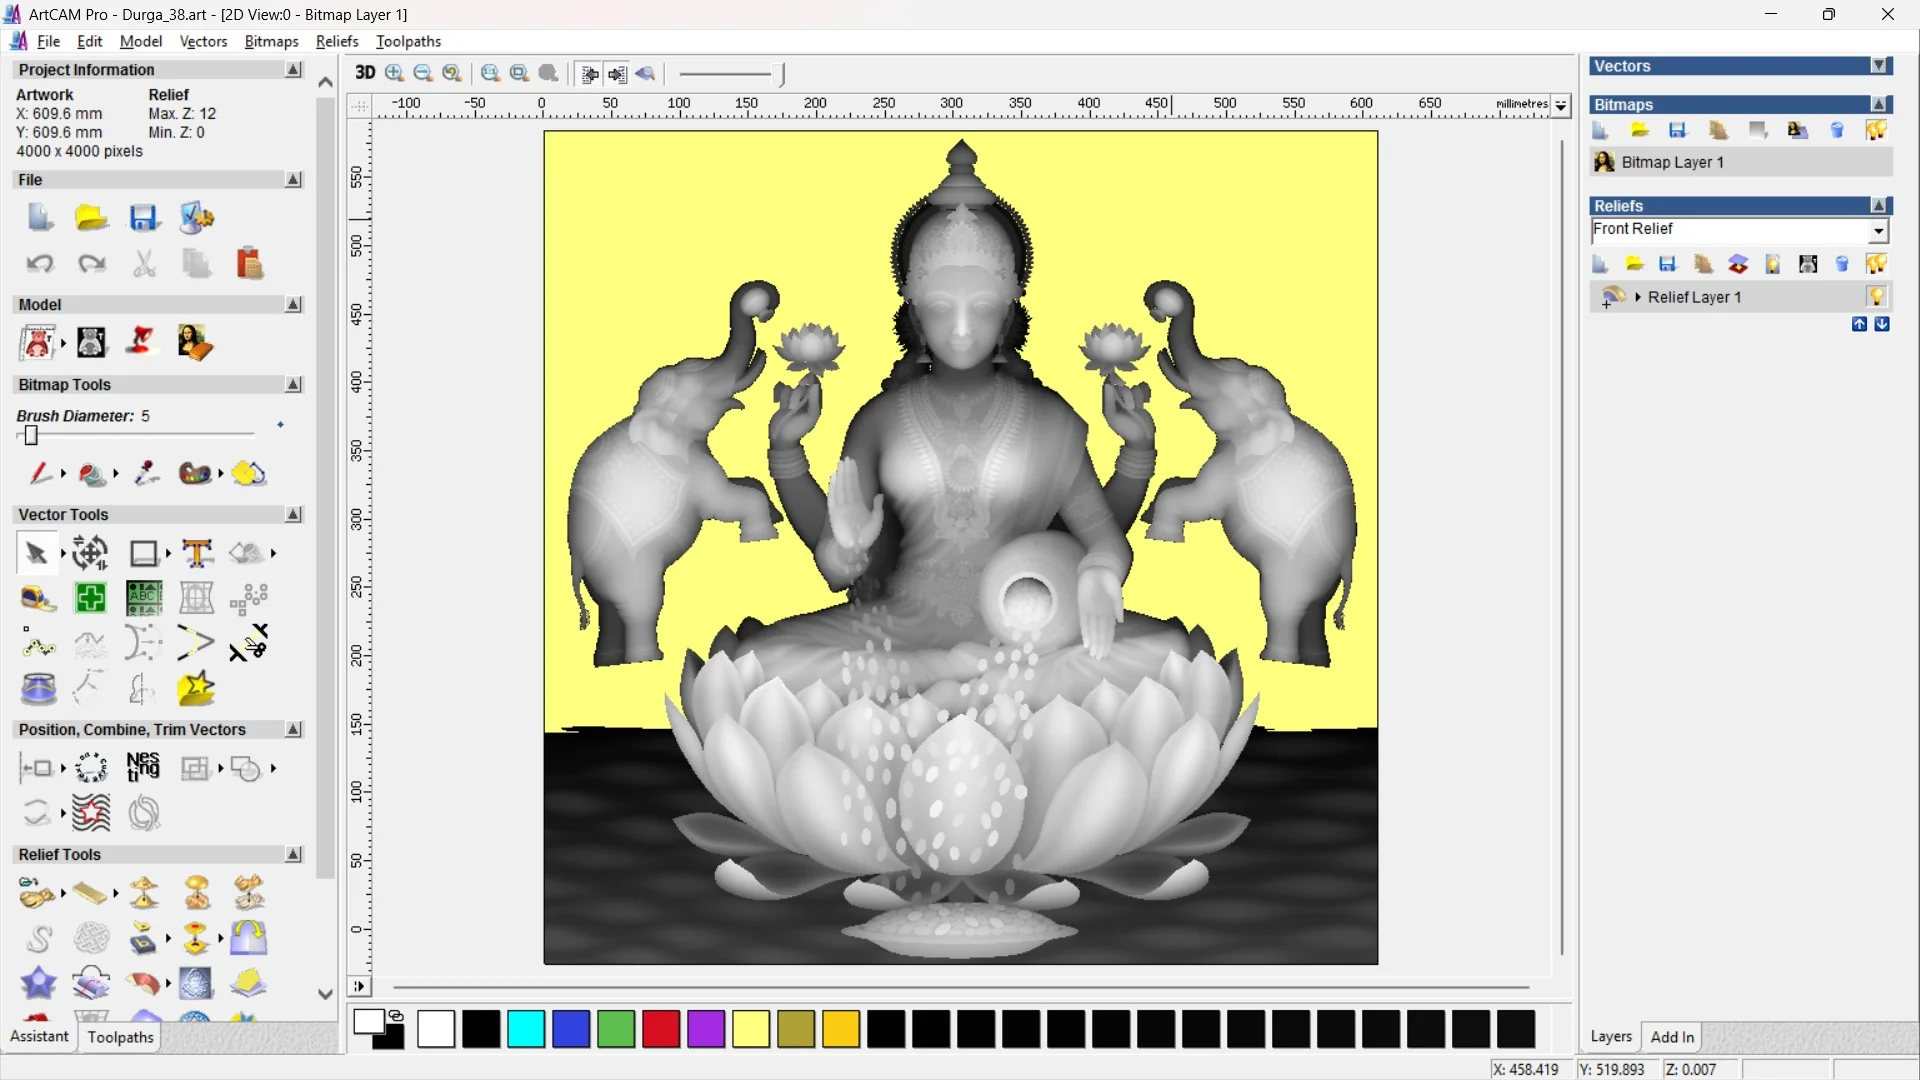Screen dimensions: 1920x1080
Task: Click the Save icon in File panel
Action: pyautogui.click(x=144, y=218)
